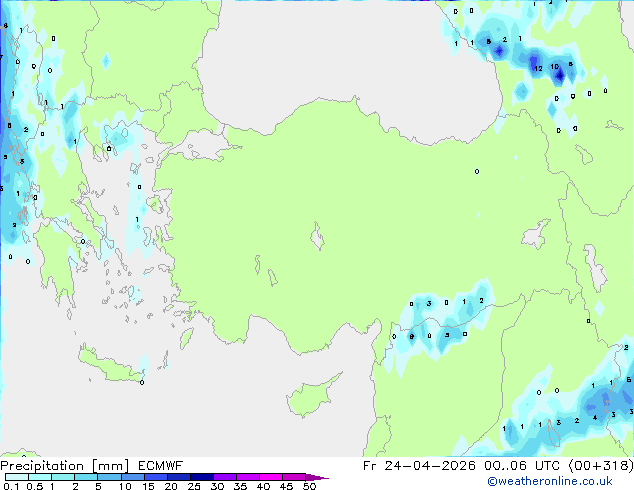Click the '0' value at Crete's eastern tip
The height and width of the screenshot is (490, 634).
point(142,382)
